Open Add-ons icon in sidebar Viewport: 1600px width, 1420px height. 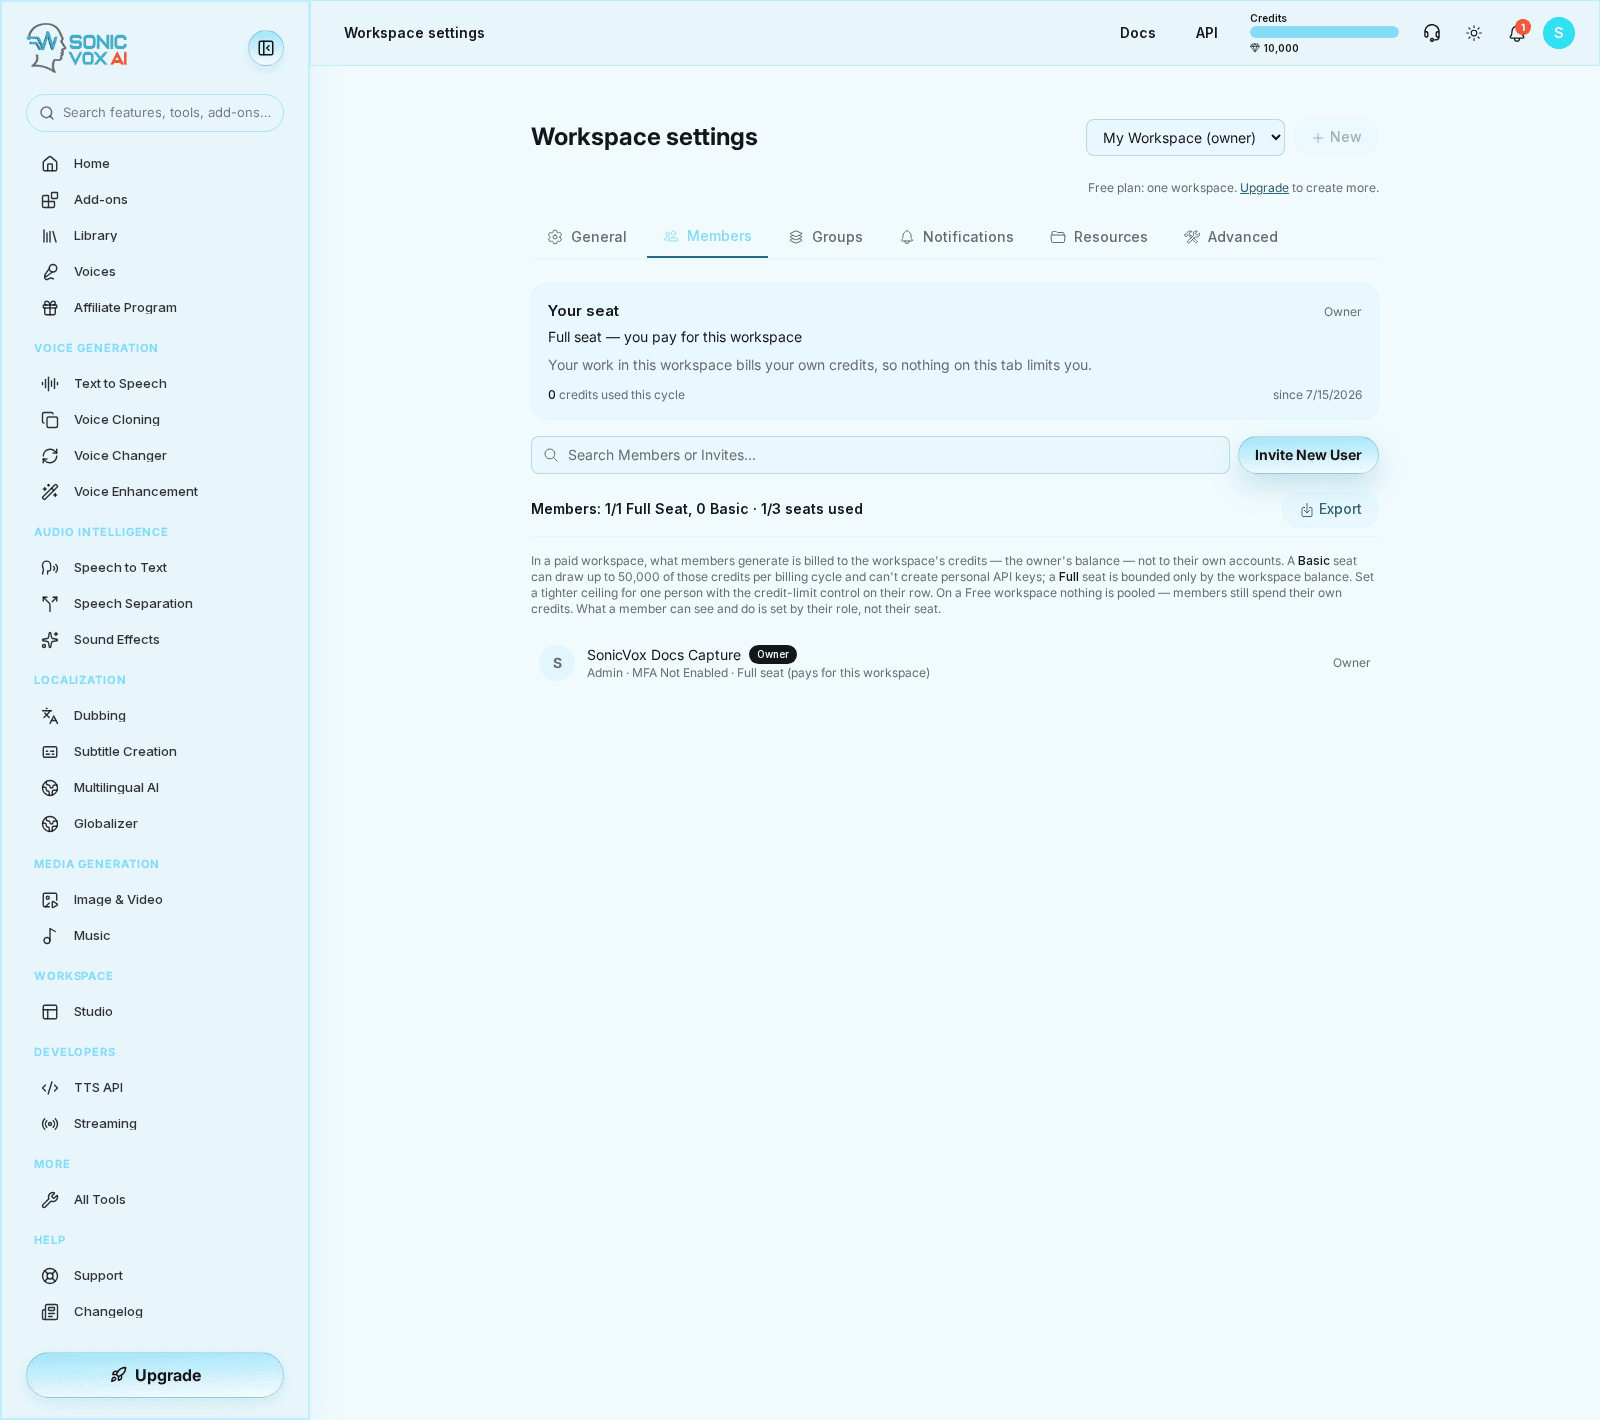point(50,200)
